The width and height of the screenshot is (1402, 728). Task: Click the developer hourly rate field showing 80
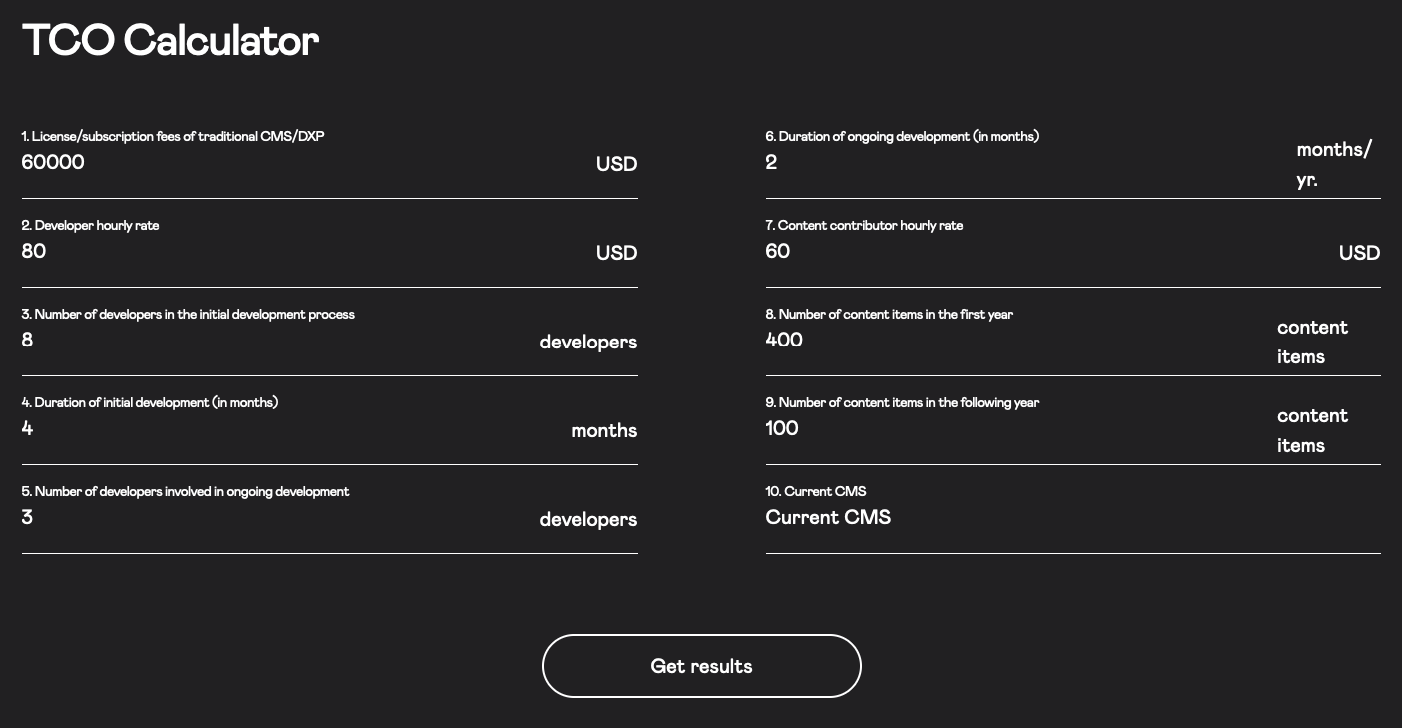click(x=300, y=252)
